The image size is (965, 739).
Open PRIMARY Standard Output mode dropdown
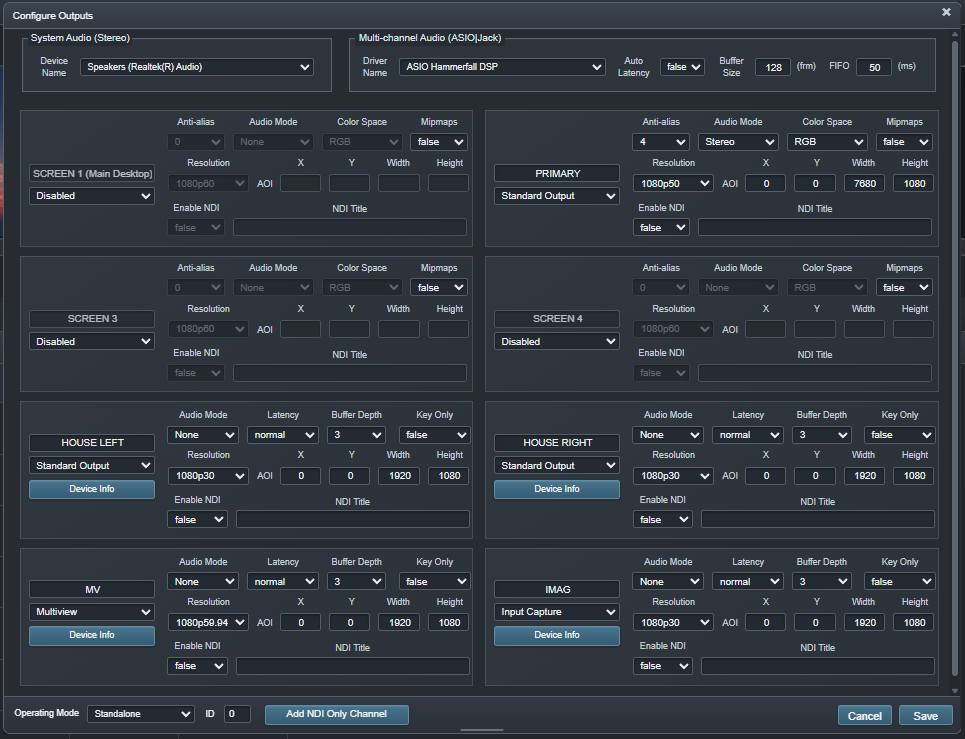tap(557, 196)
